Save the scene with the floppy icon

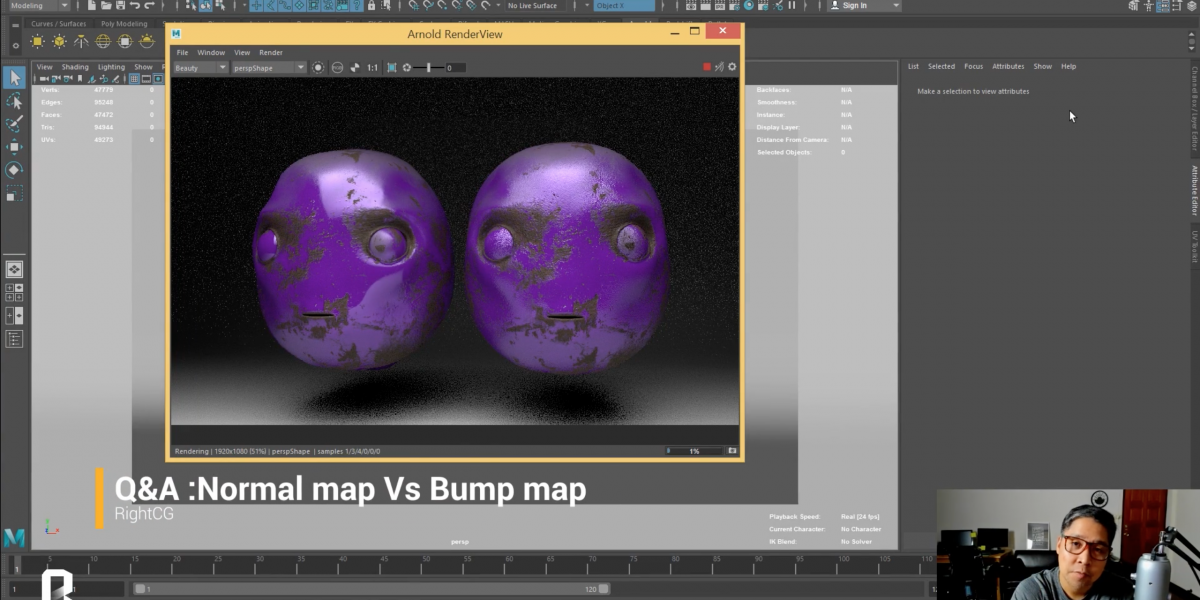click(120, 6)
